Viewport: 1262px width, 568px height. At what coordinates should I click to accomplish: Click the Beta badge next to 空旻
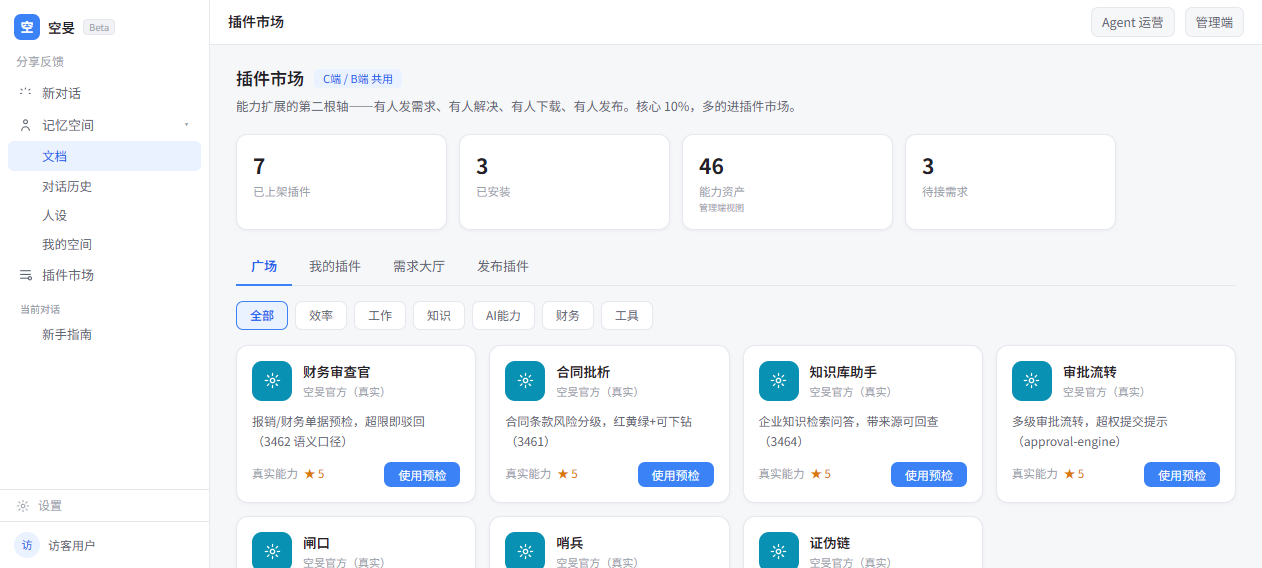(99, 28)
